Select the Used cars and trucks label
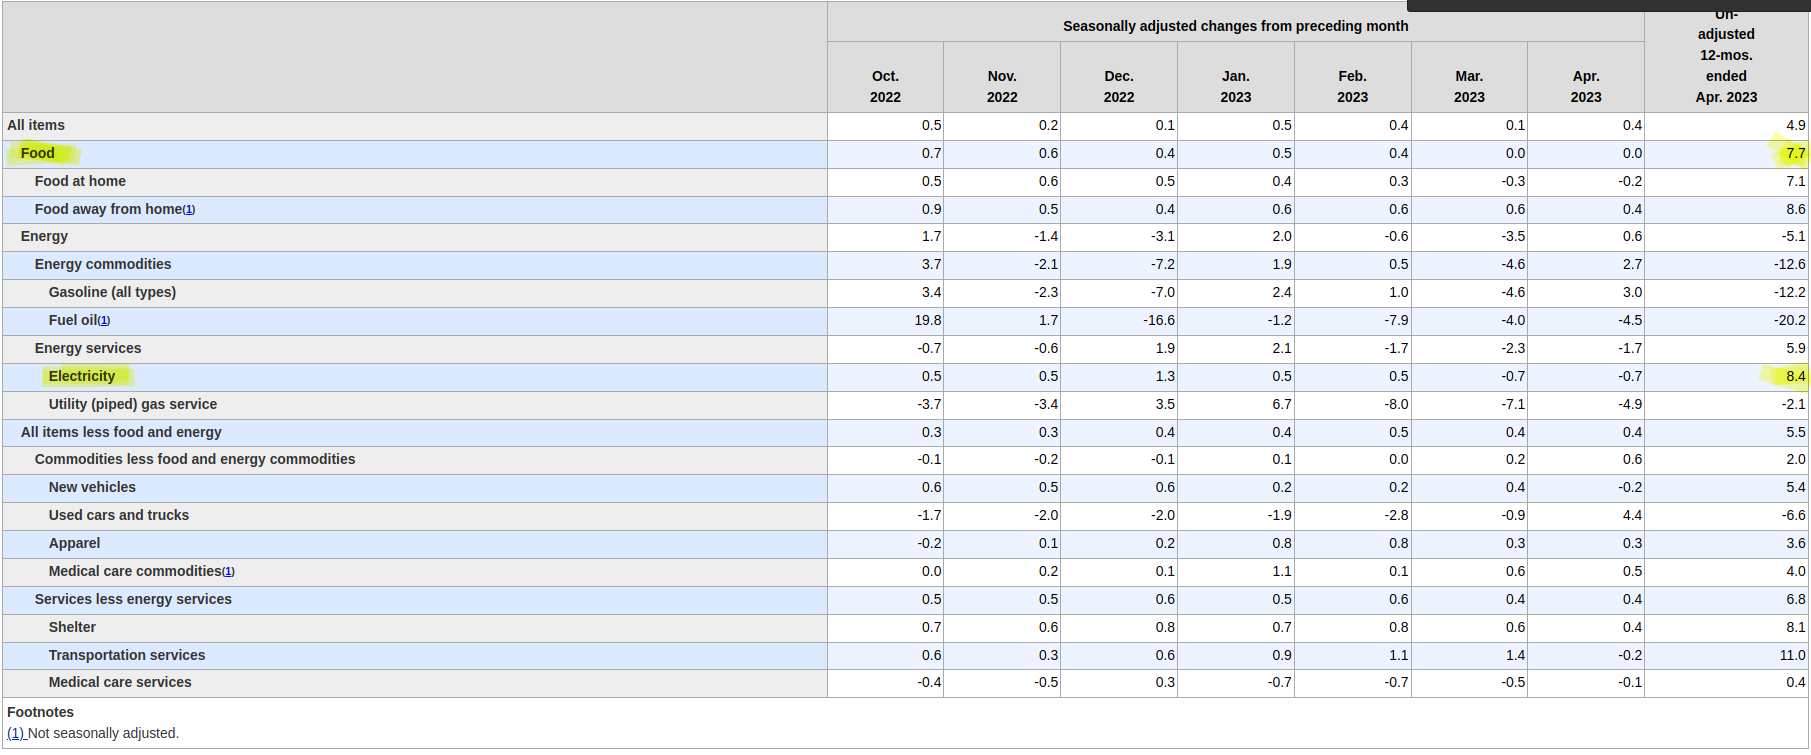The width and height of the screenshot is (1811, 755). click(x=119, y=515)
